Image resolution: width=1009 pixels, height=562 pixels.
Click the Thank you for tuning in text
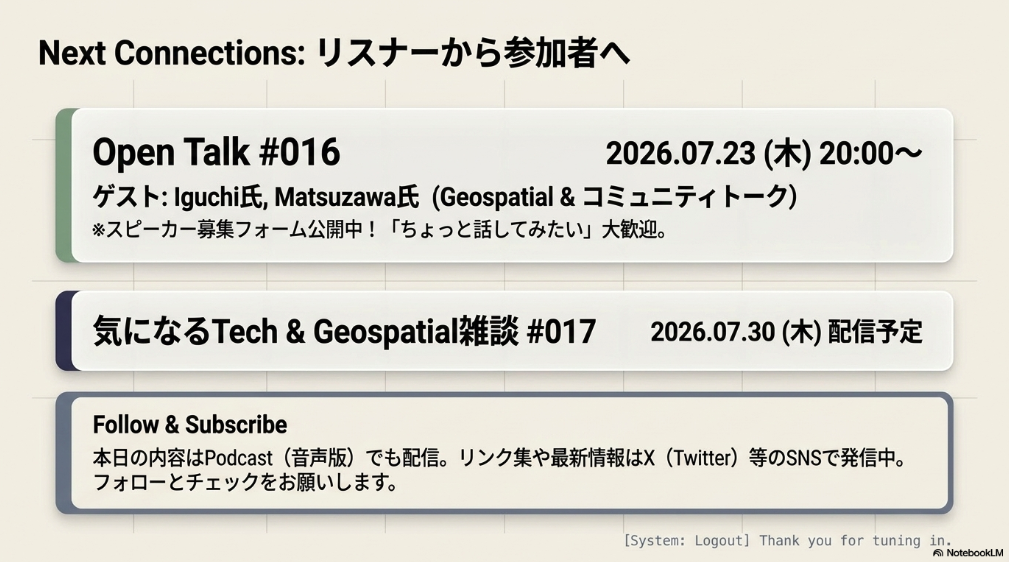click(855, 541)
